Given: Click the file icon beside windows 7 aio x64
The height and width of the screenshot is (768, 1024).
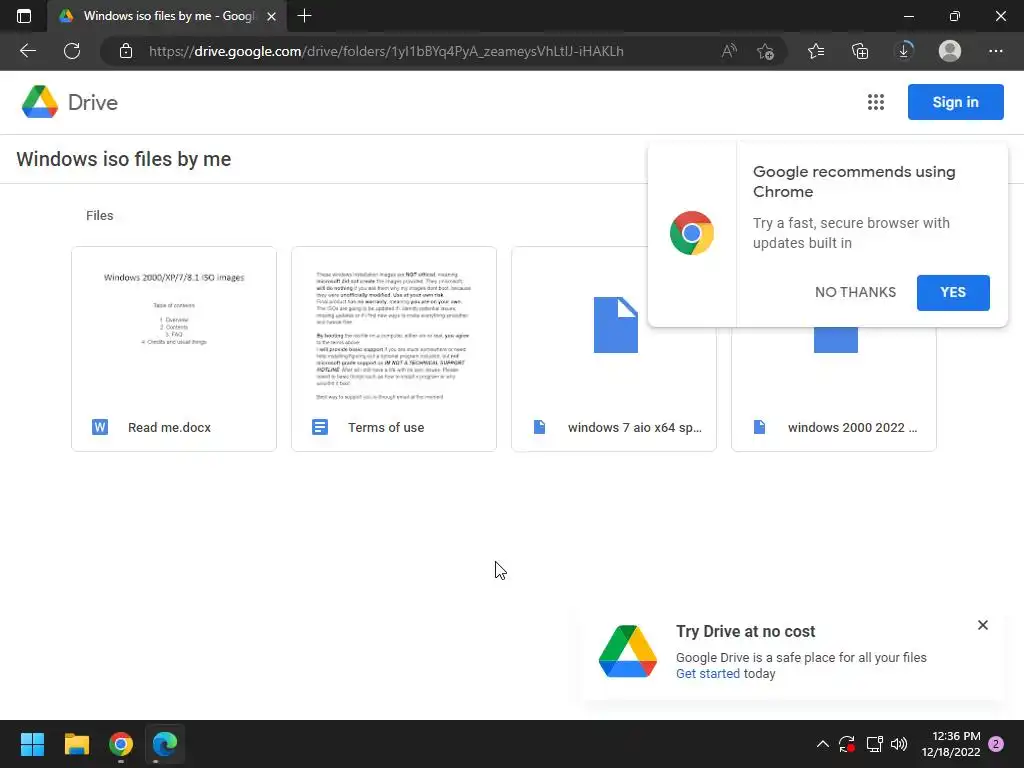Looking at the screenshot, I should tap(539, 427).
